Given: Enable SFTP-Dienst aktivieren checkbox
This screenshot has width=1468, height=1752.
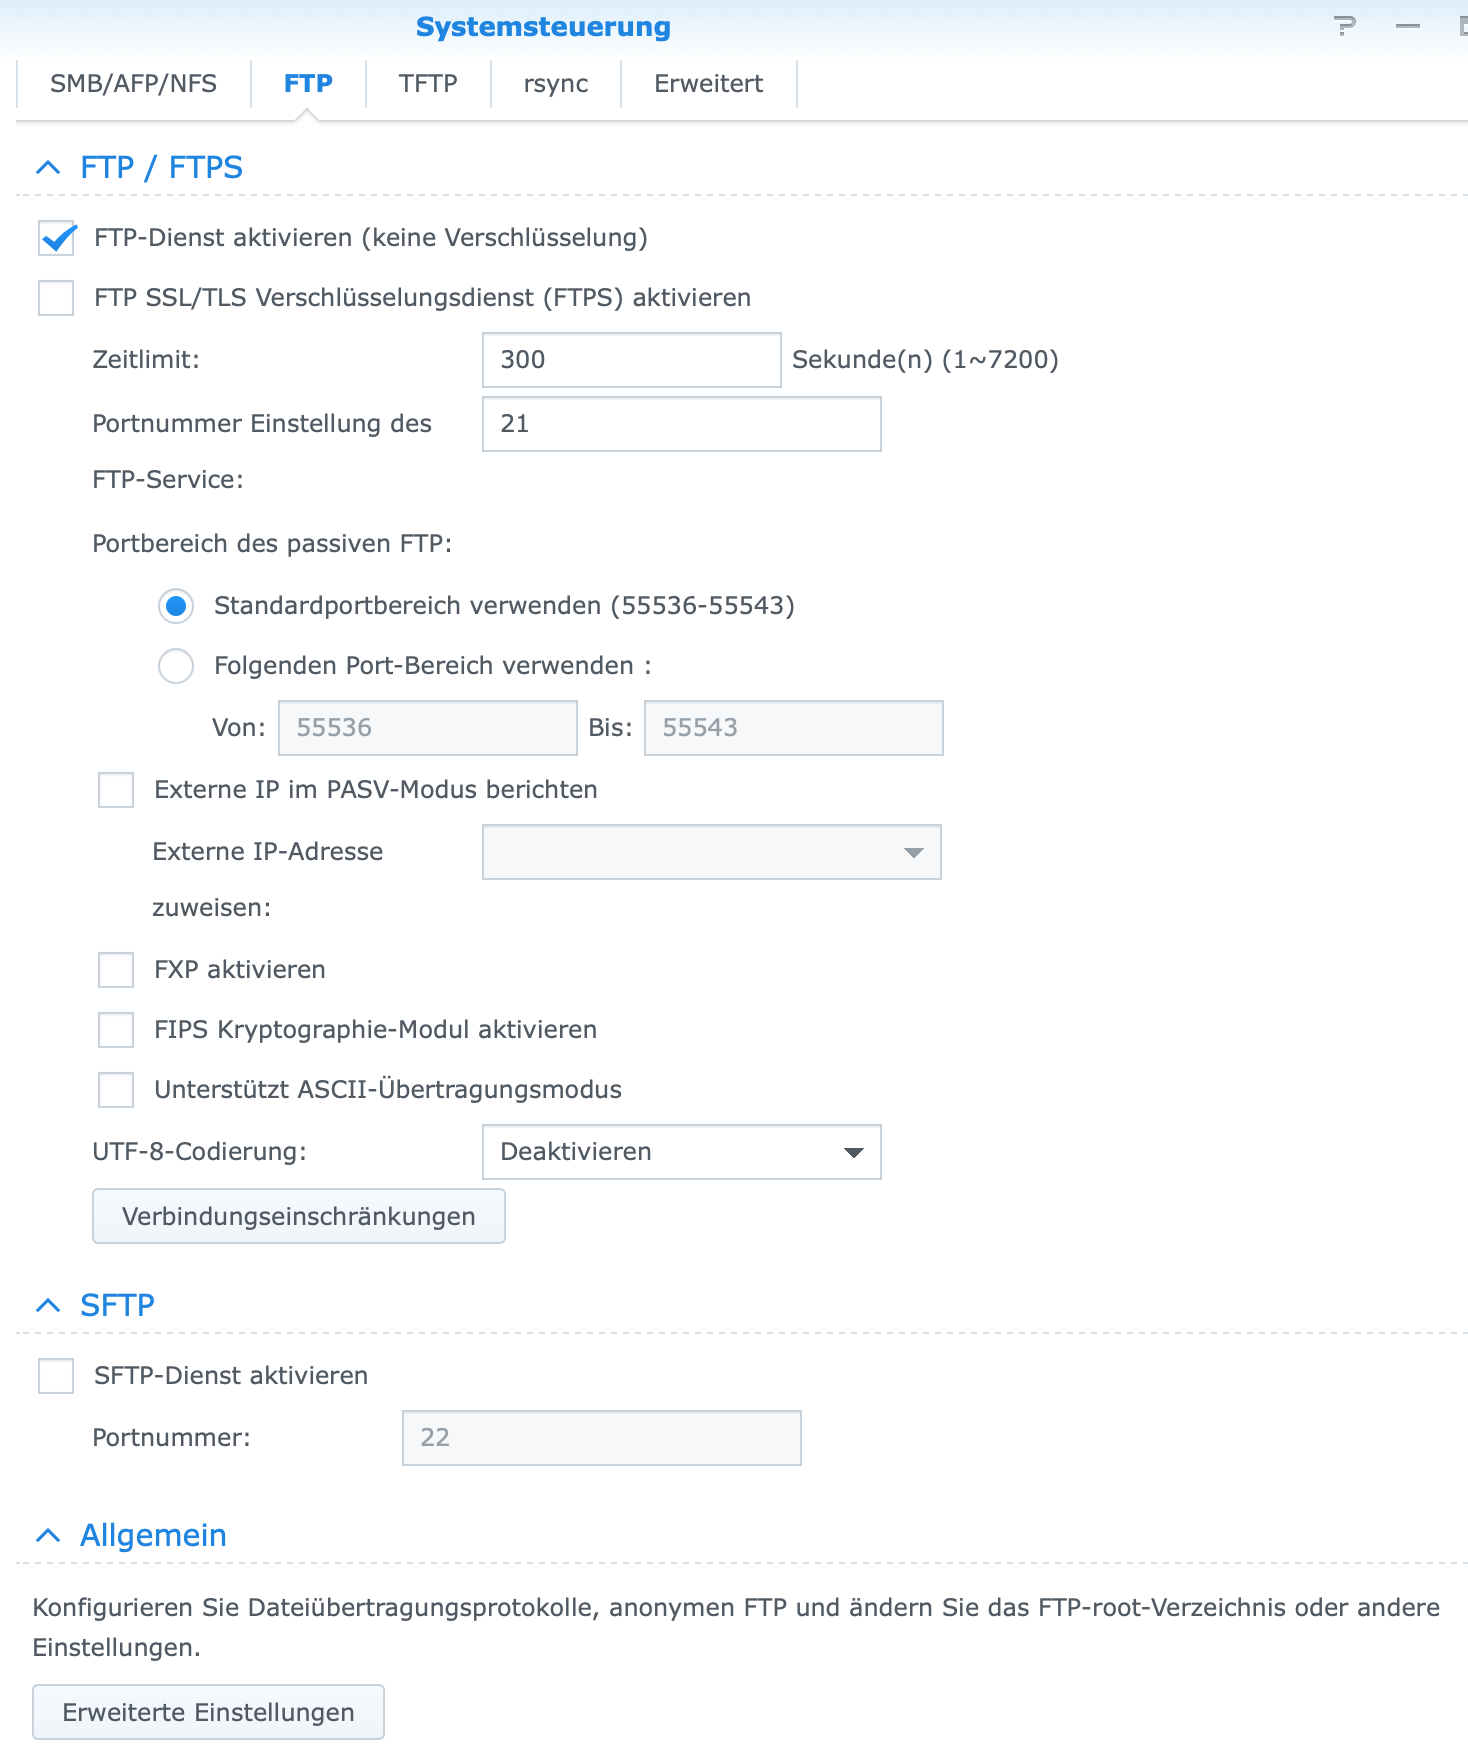Looking at the screenshot, I should pos(57,1376).
